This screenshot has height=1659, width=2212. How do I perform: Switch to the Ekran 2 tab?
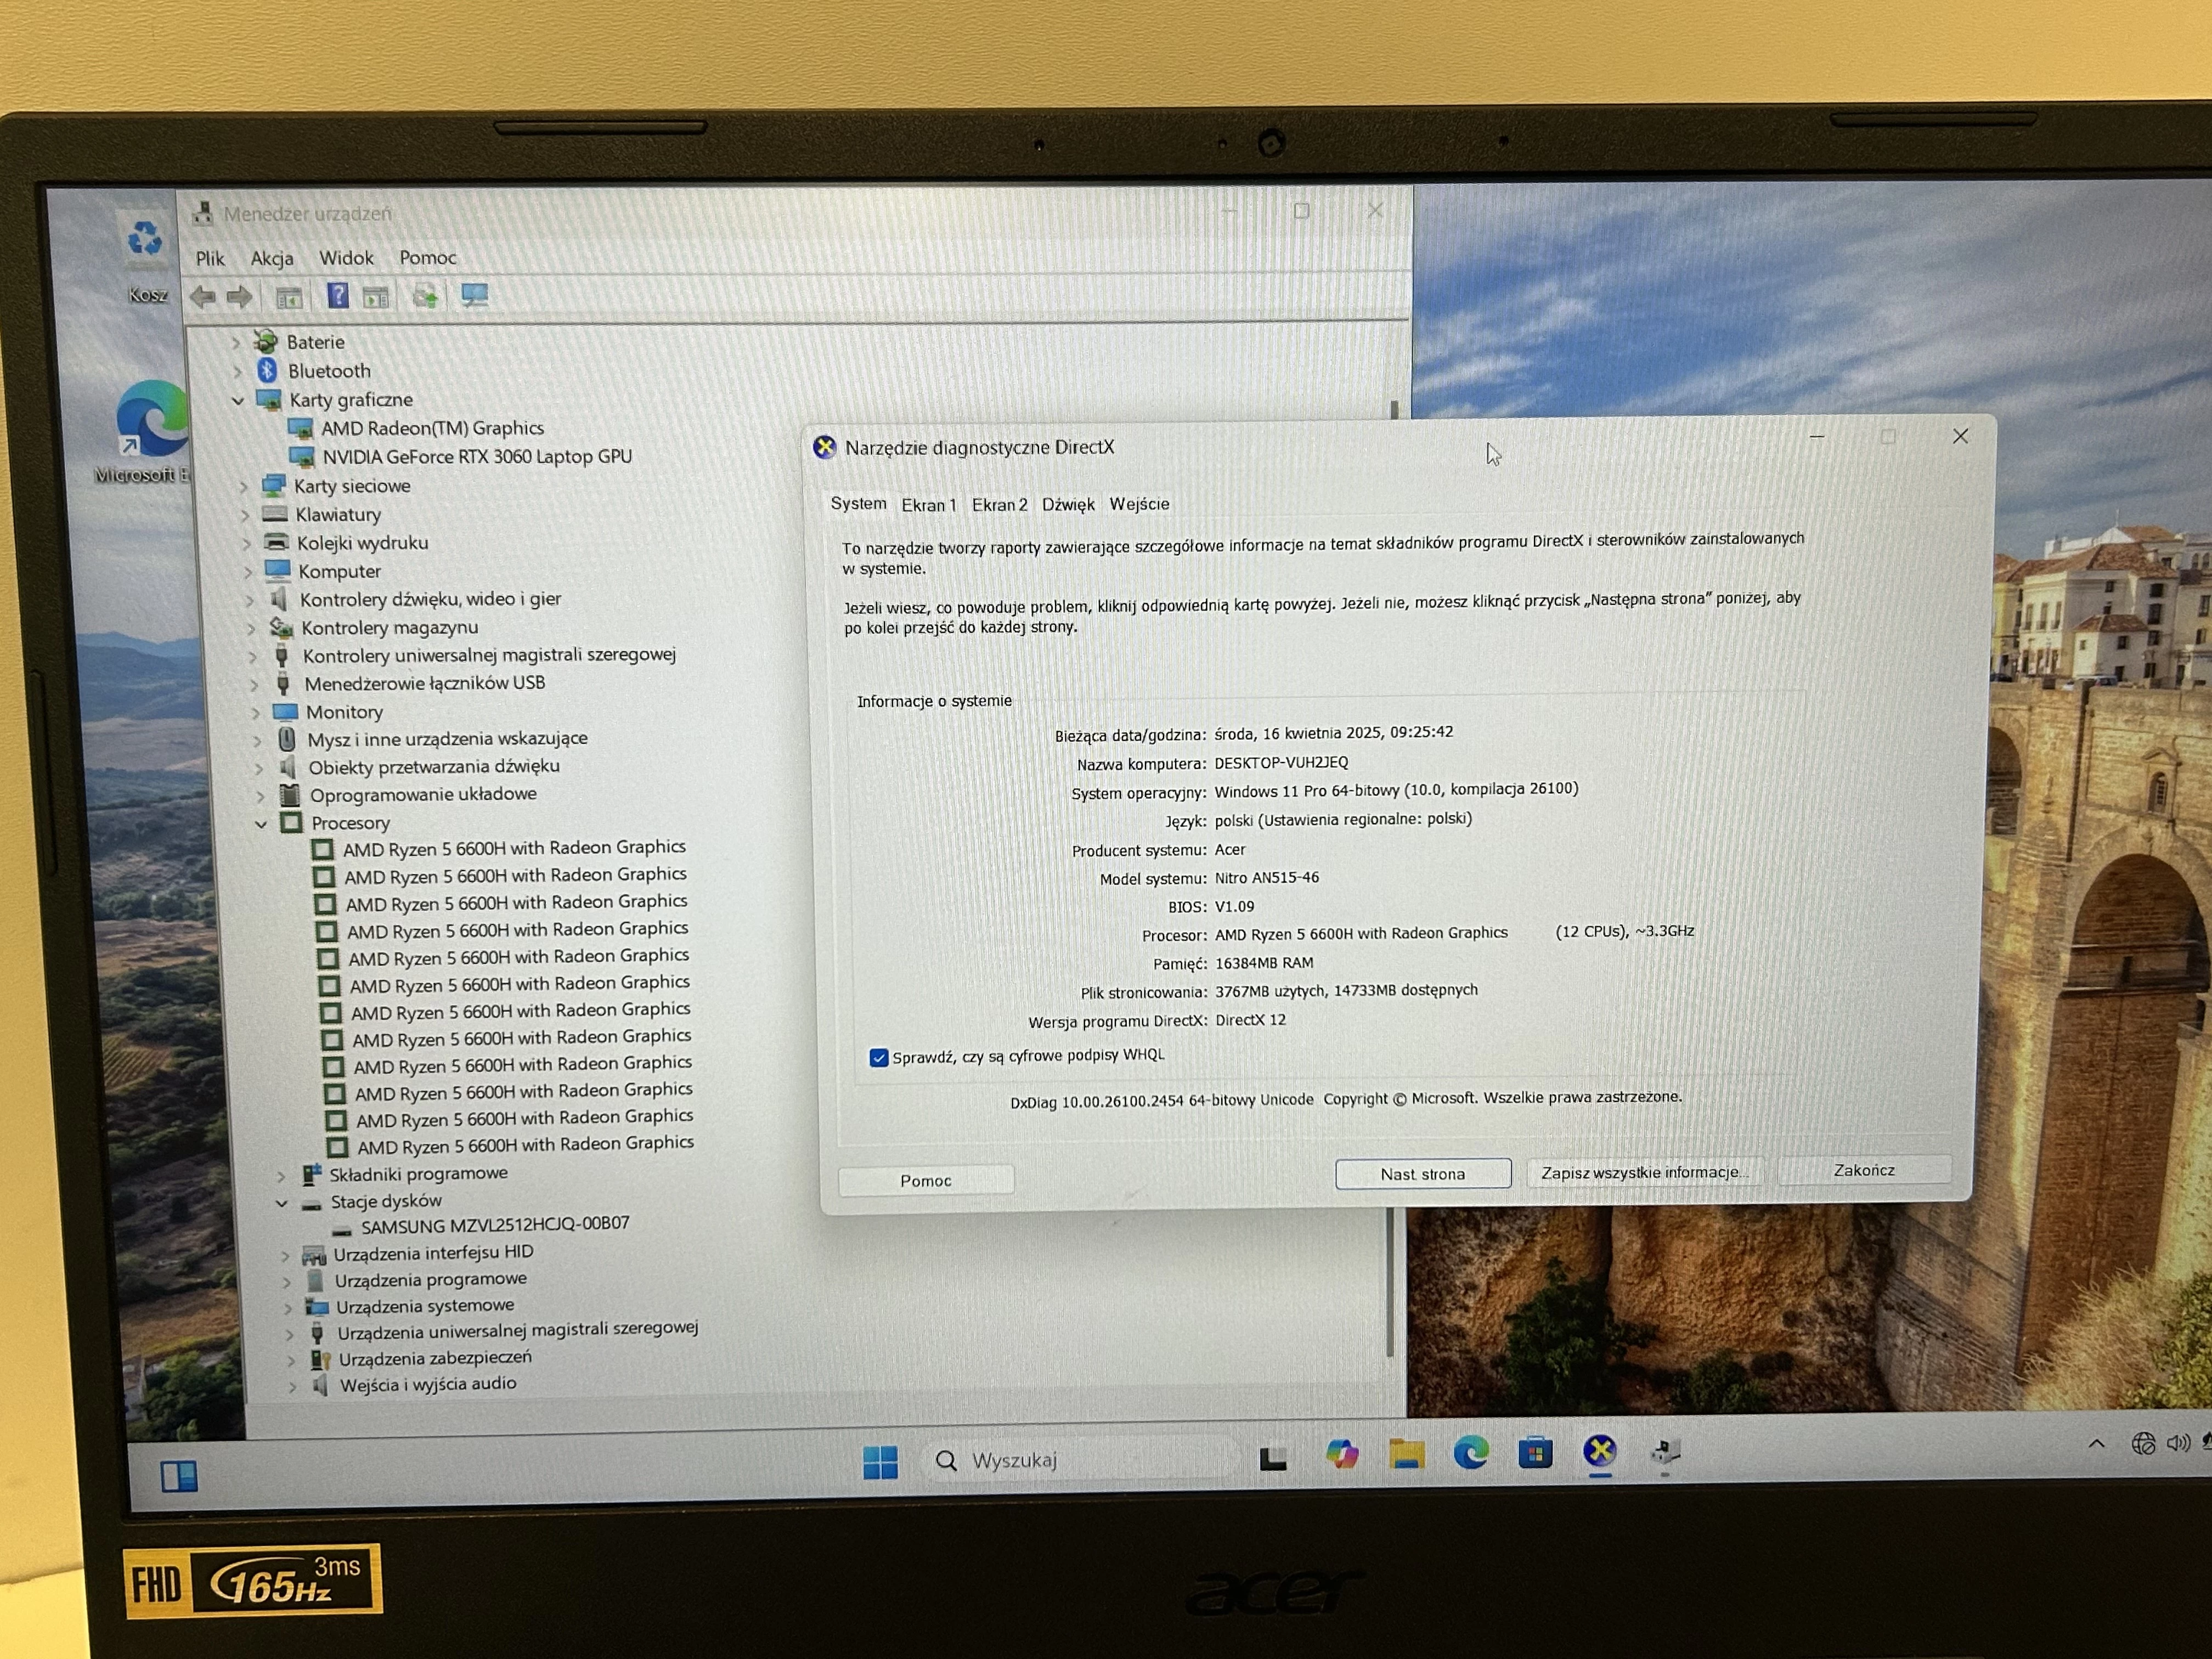tap(999, 505)
